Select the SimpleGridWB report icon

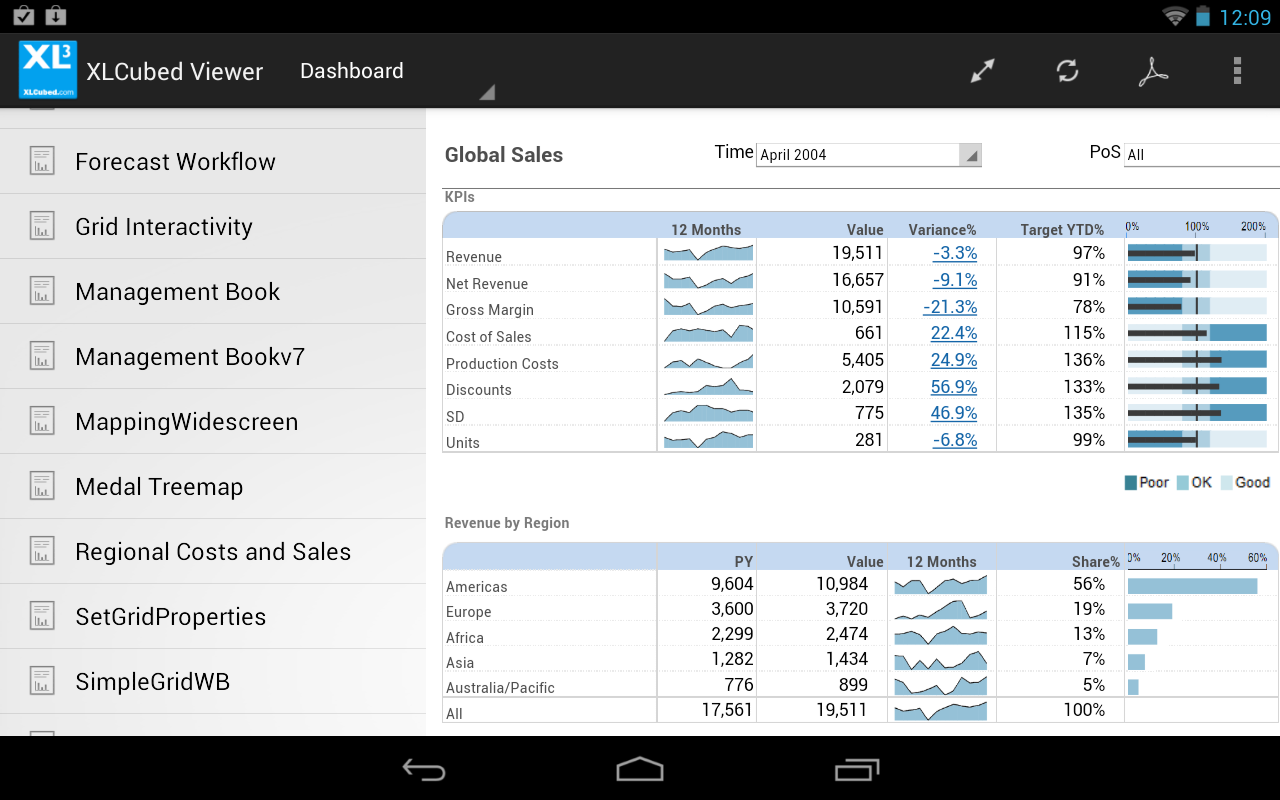coord(42,681)
